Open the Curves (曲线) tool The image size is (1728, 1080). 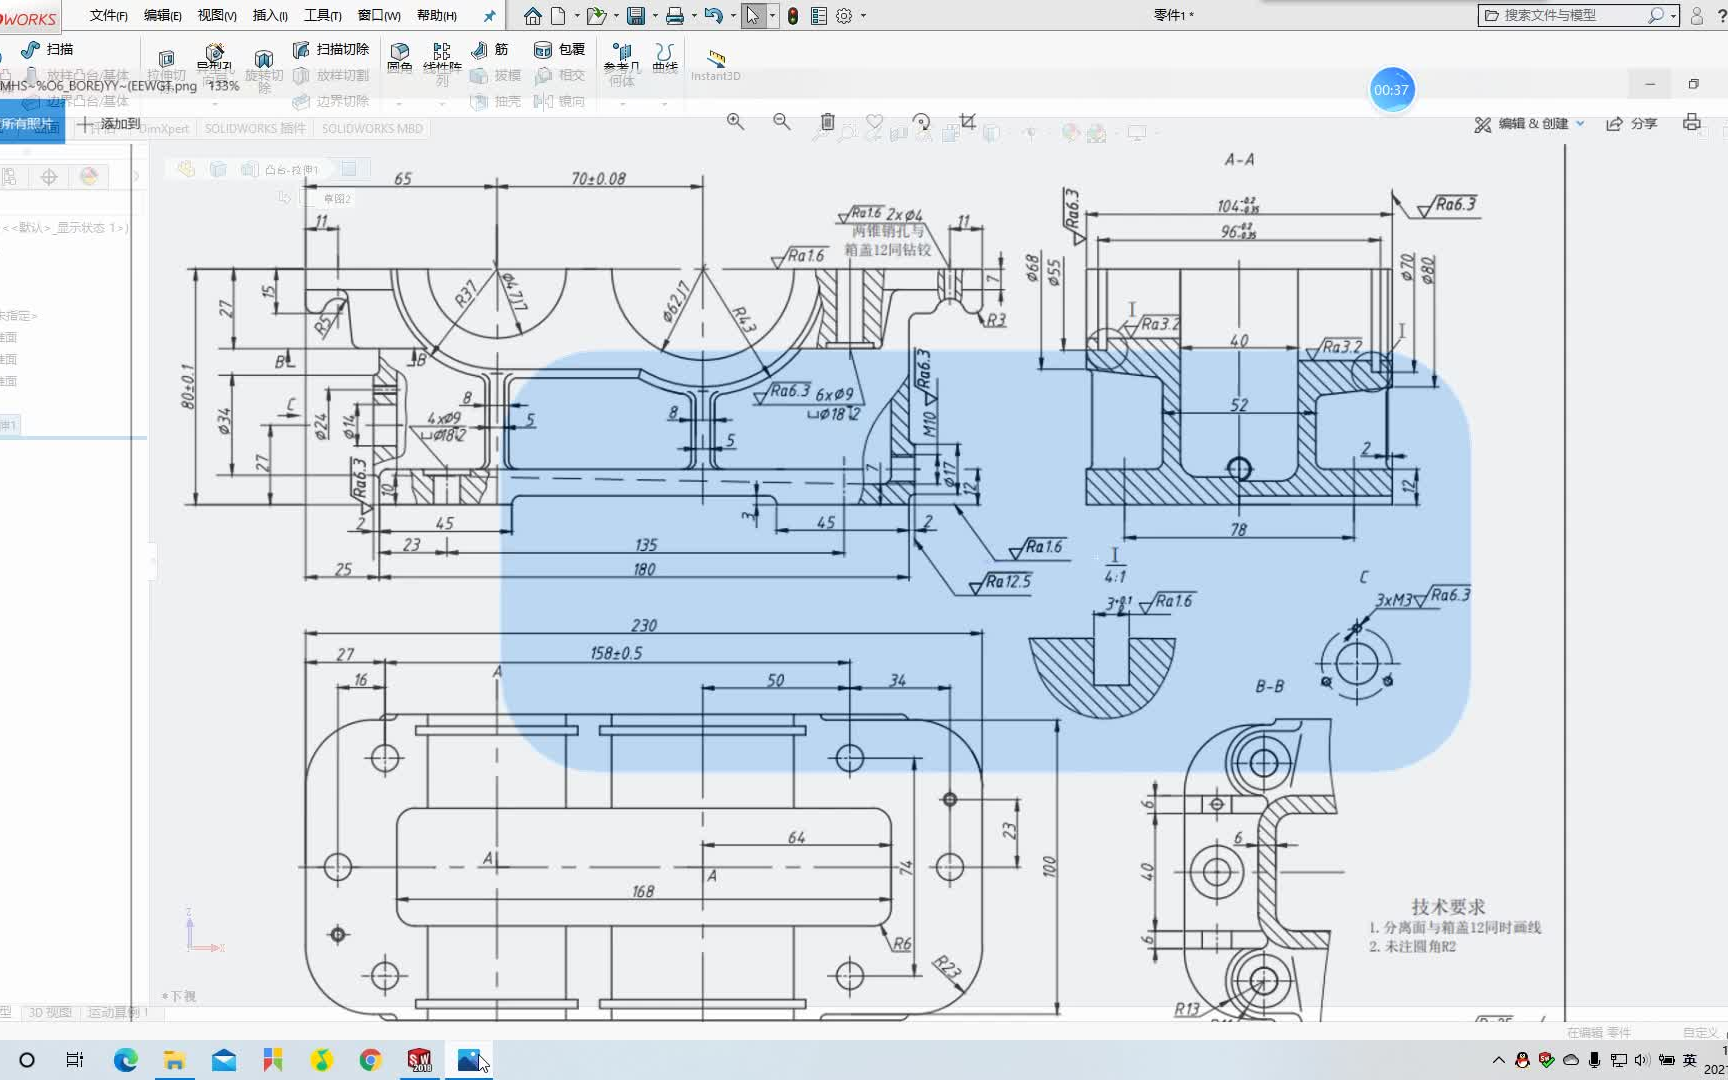(x=665, y=58)
